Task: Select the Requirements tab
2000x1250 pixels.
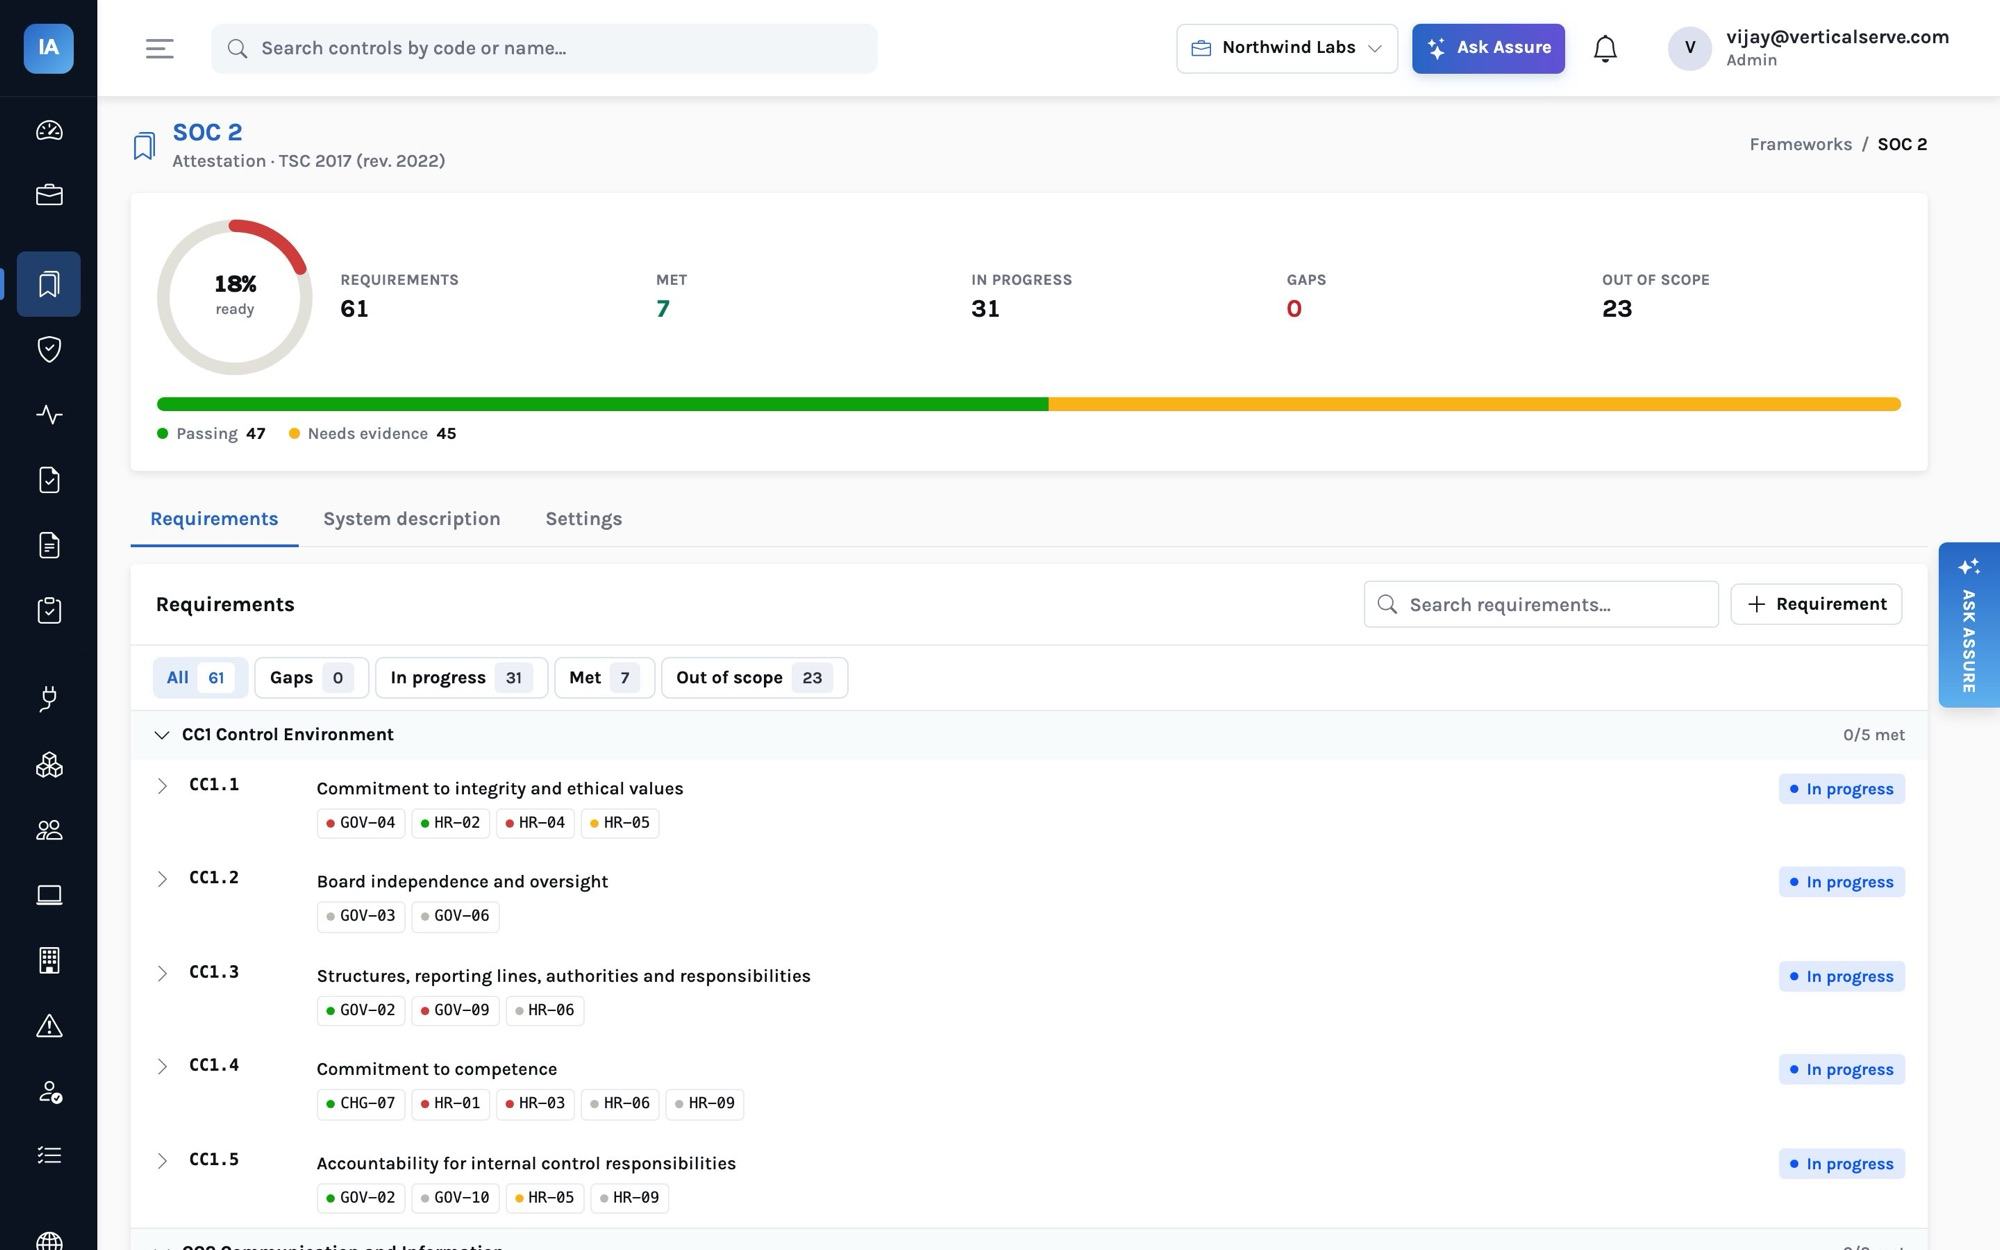Action: [214, 519]
